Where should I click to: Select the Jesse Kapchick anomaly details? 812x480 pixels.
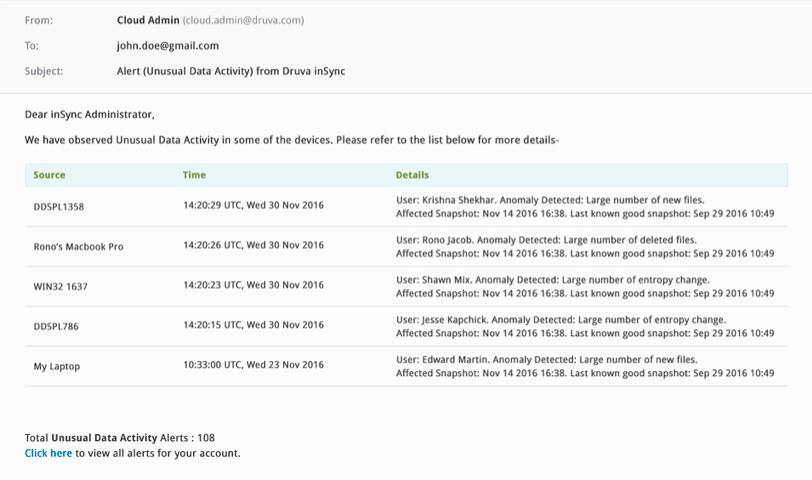coord(584,326)
